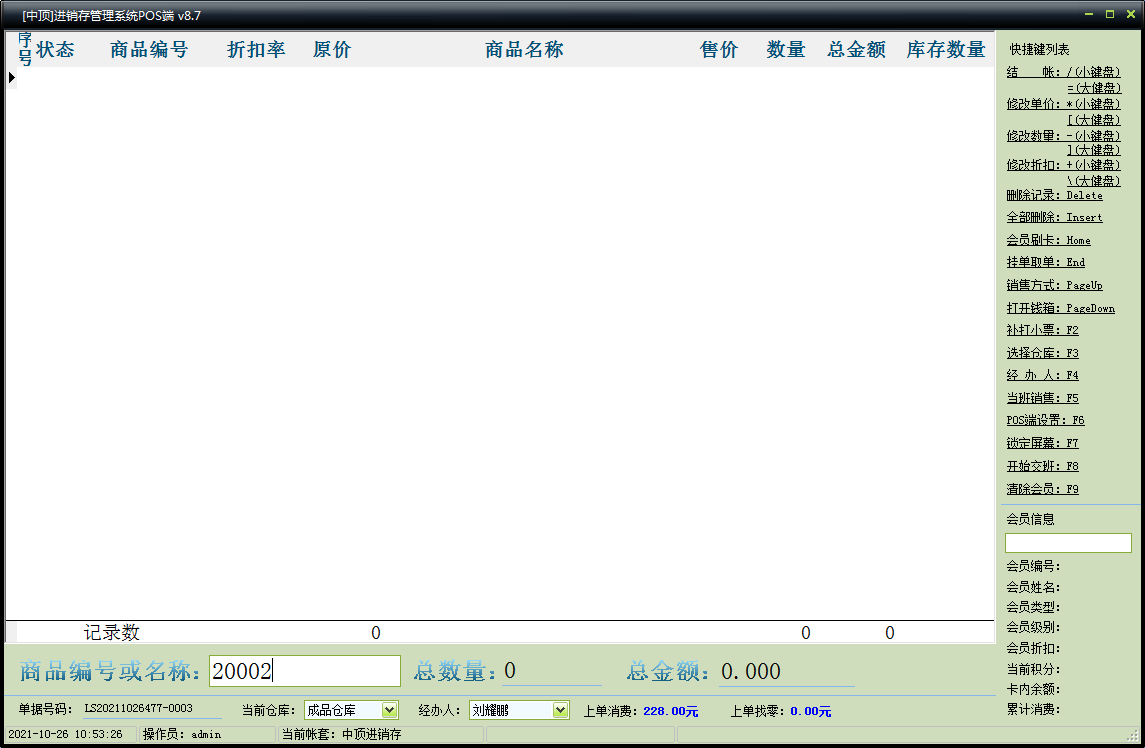1145x748 pixels.
Task: Open the 经办人 dropdown arrow
Action: (x=560, y=710)
